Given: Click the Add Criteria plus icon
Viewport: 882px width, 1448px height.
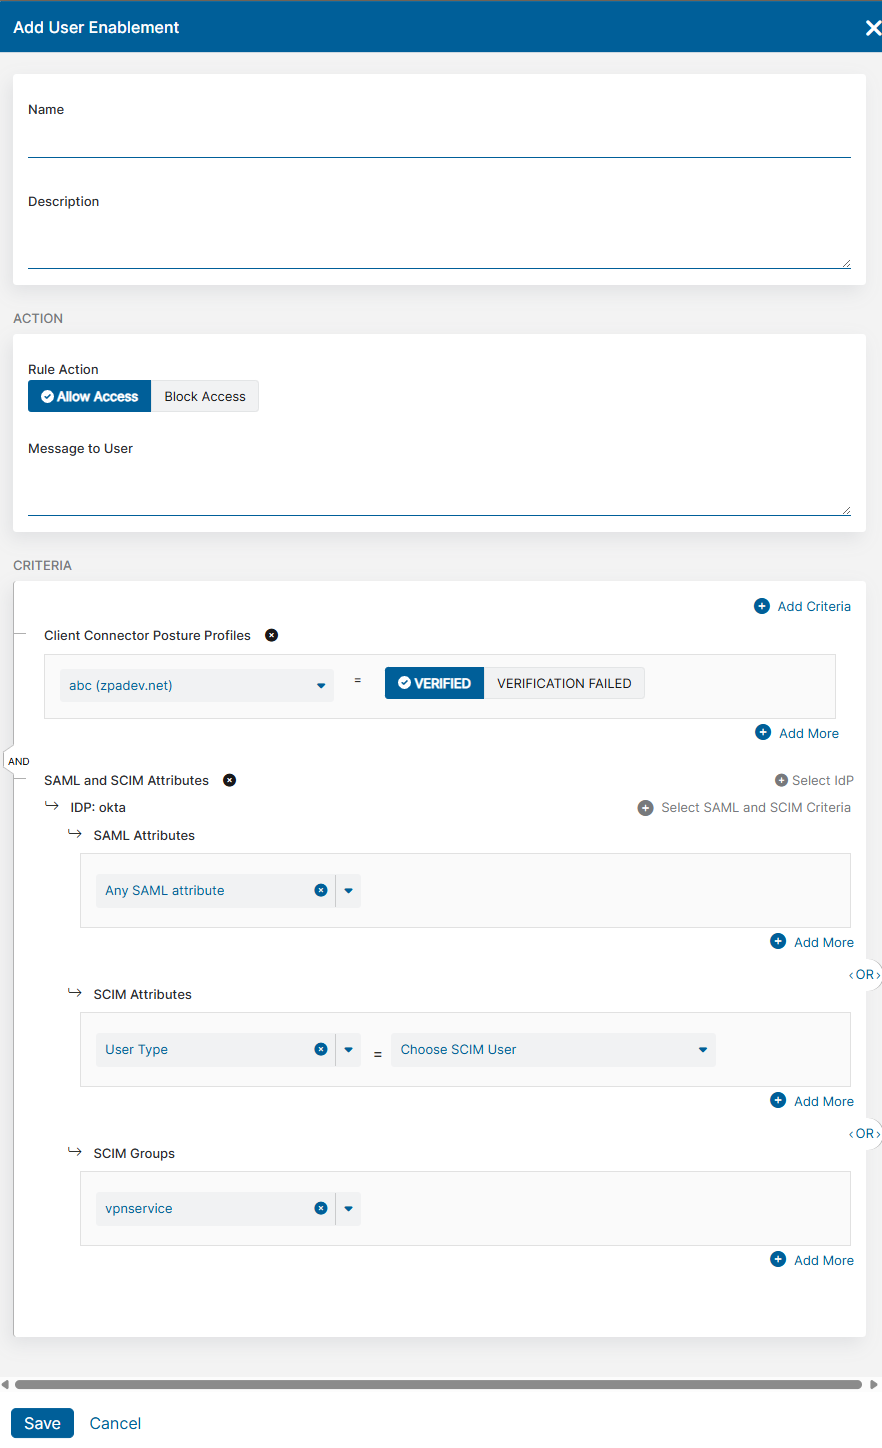Looking at the screenshot, I should point(761,605).
